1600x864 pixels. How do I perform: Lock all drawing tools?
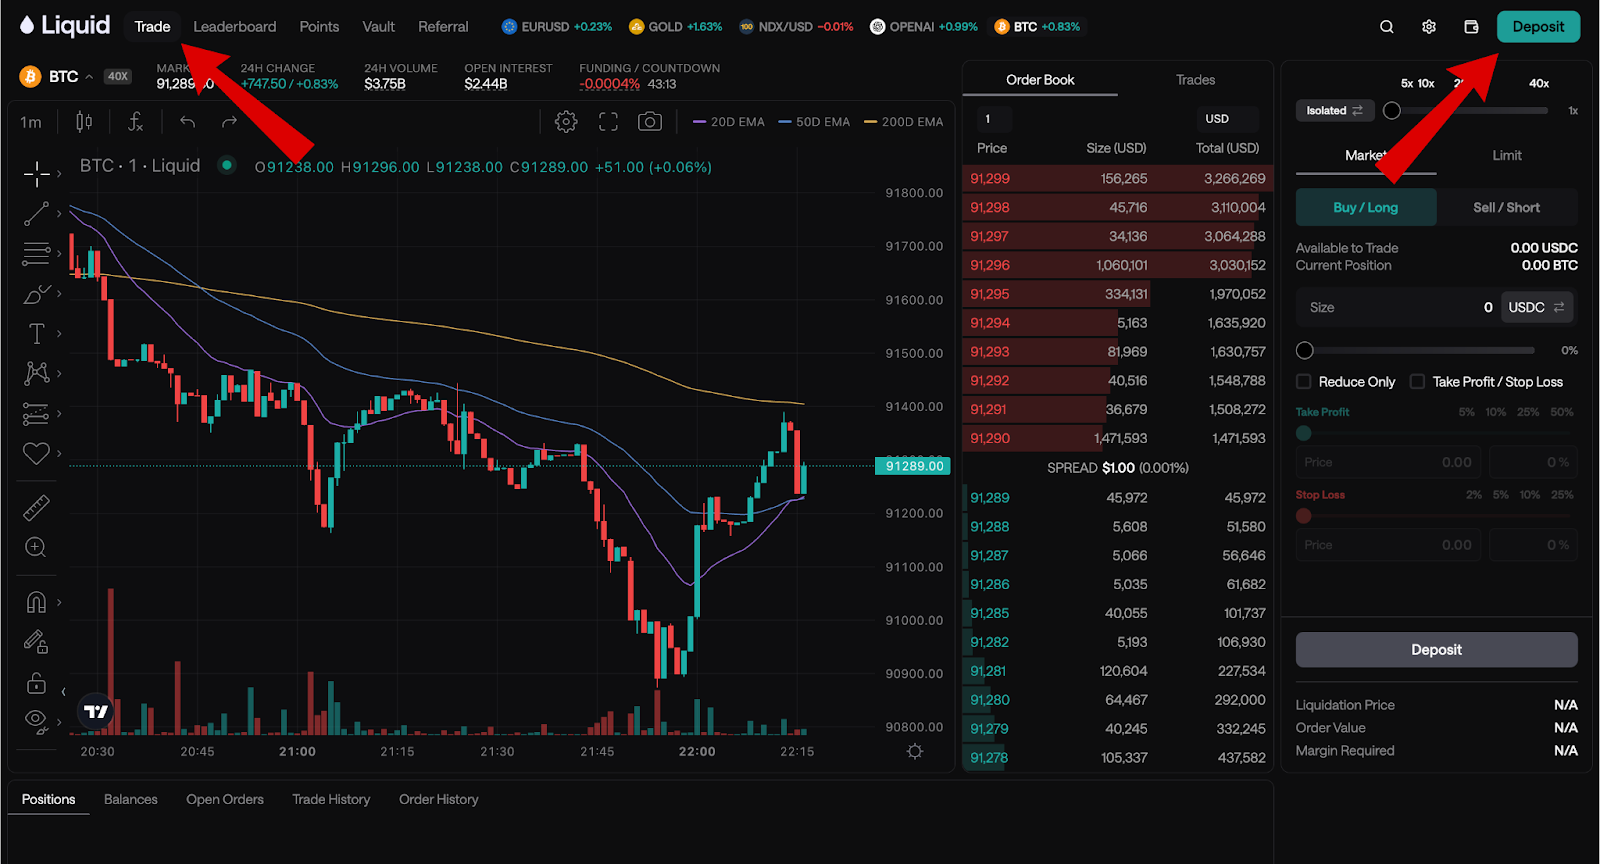(x=36, y=683)
